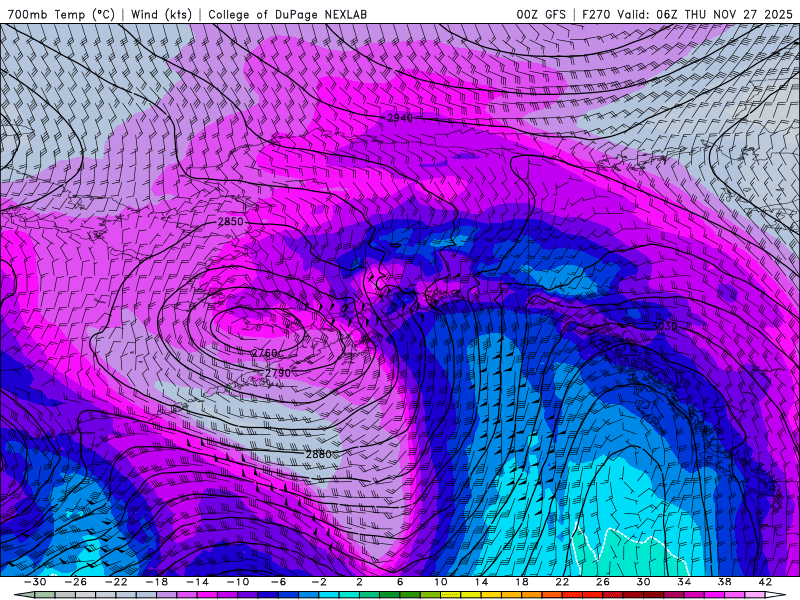Click the 2940 height contour label
Screen dimensions: 800x600
click(399, 118)
